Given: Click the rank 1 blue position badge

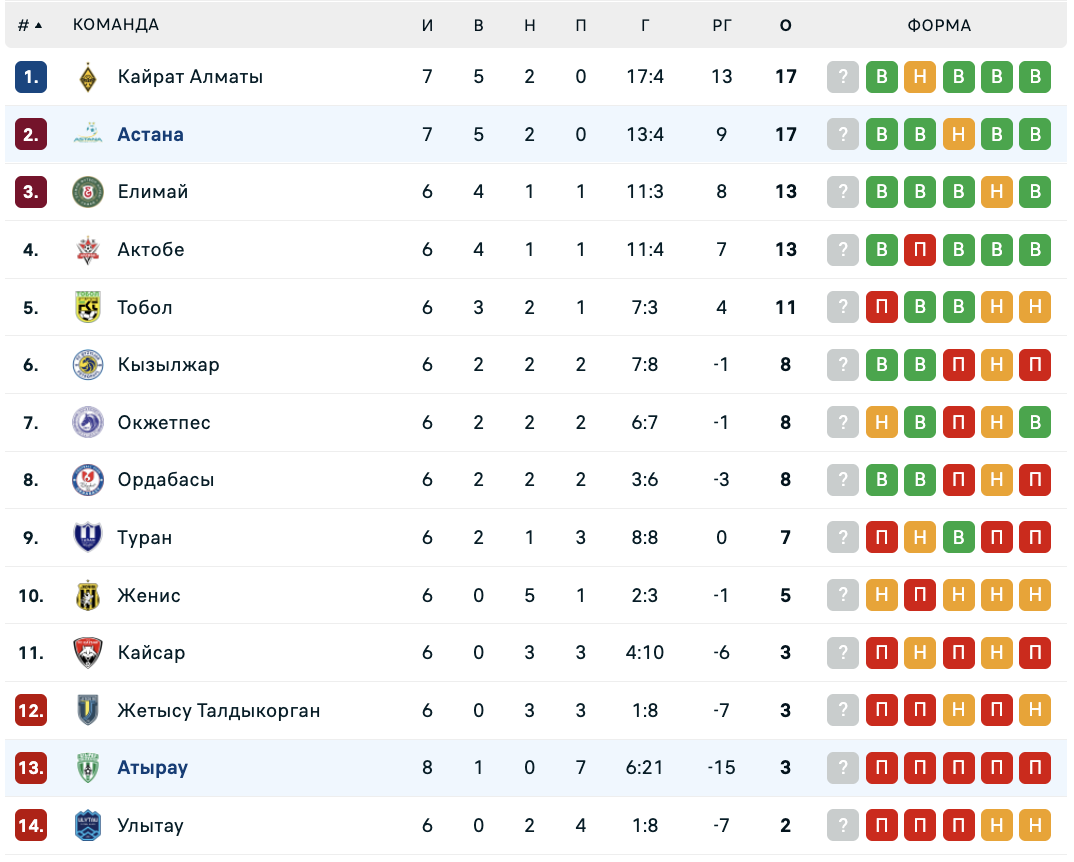Looking at the screenshot, I should pyautogui.click(x=31, y=77).
